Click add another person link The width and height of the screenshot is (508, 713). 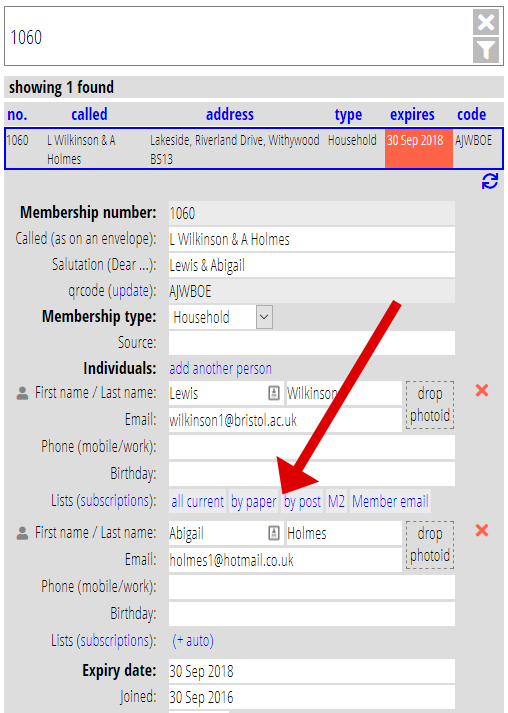click(221, 368)
